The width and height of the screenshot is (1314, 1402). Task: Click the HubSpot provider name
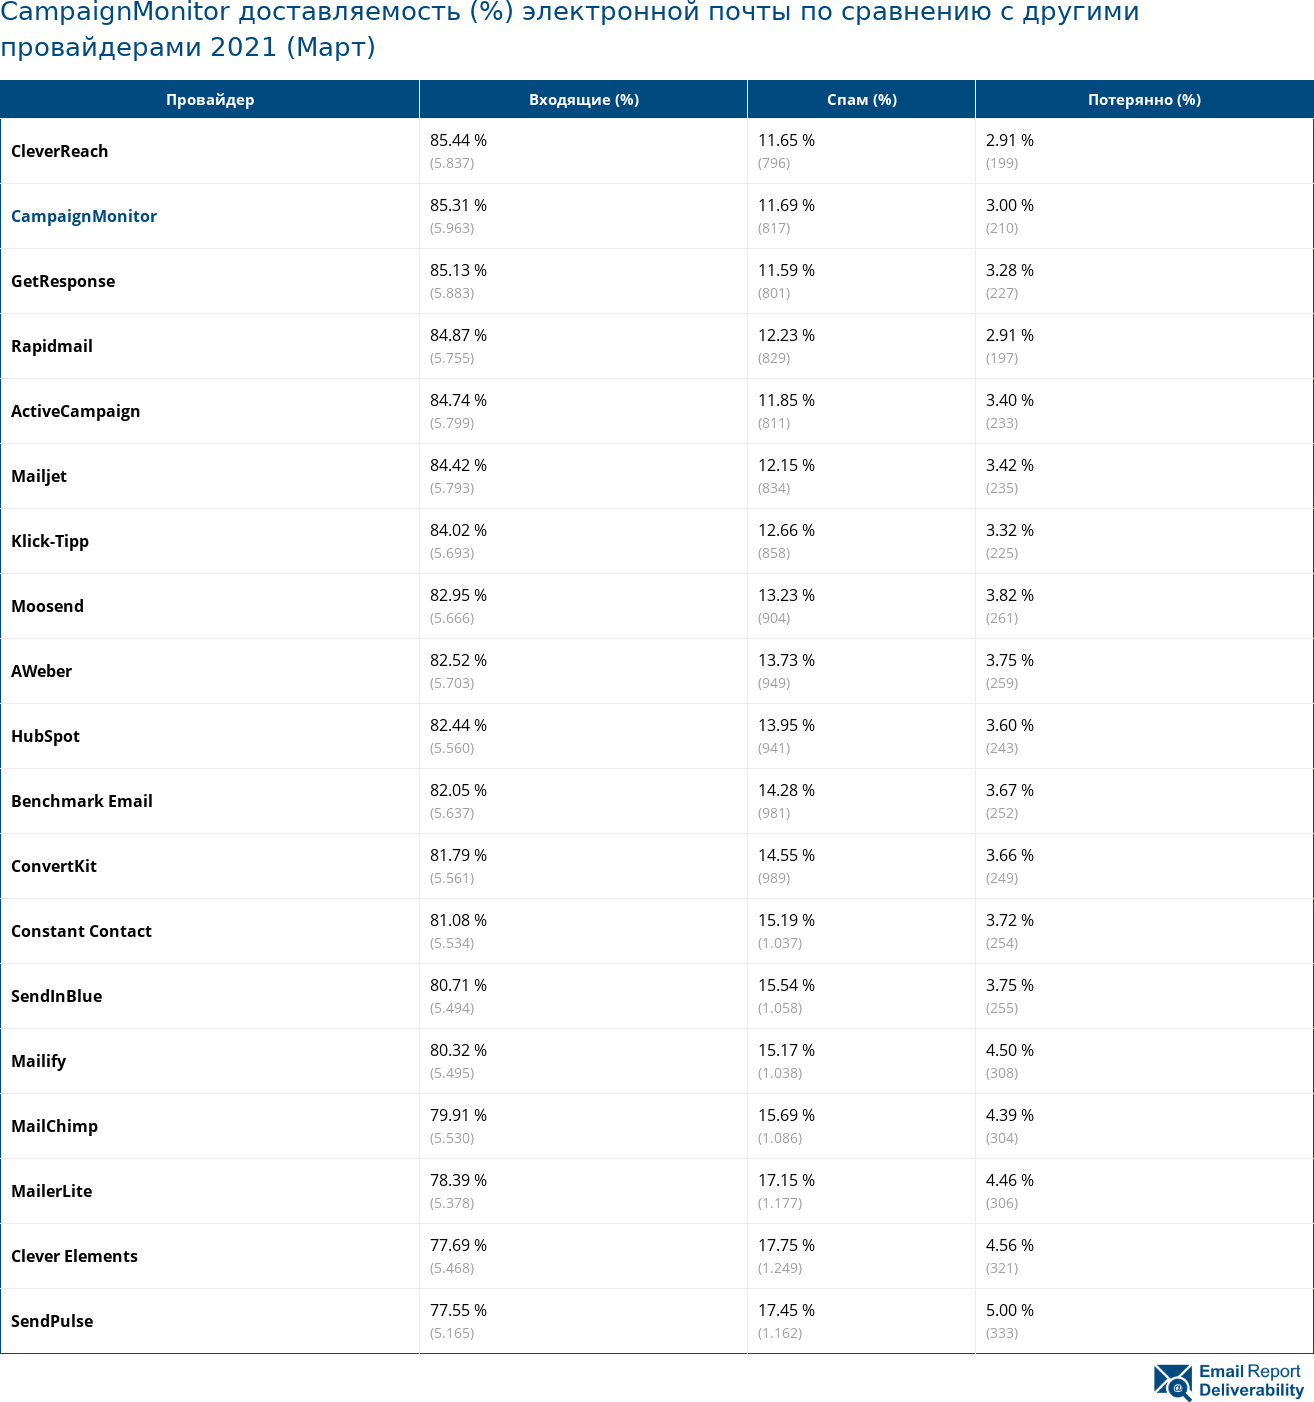click(x=45, y=736)
